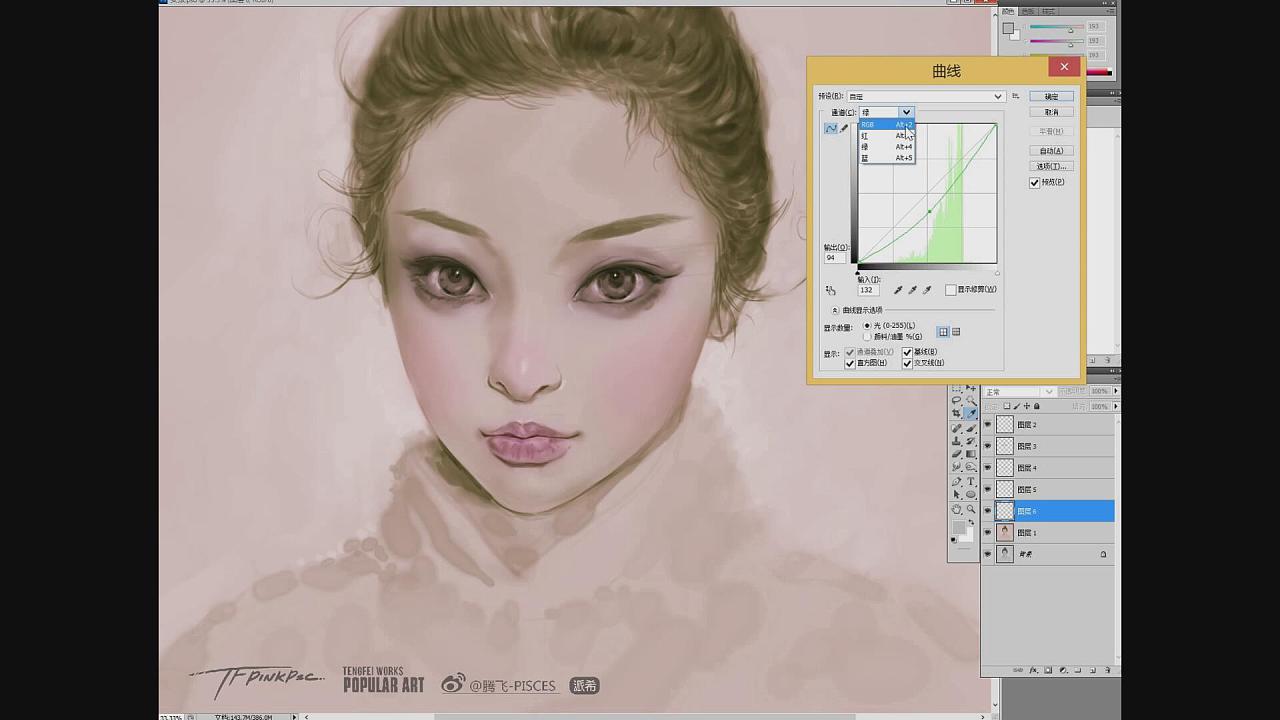Select the Eyedropper tool in toolbox
Image resolution: width=1280 pixels, height=720 pixels.
coord(971,412)
